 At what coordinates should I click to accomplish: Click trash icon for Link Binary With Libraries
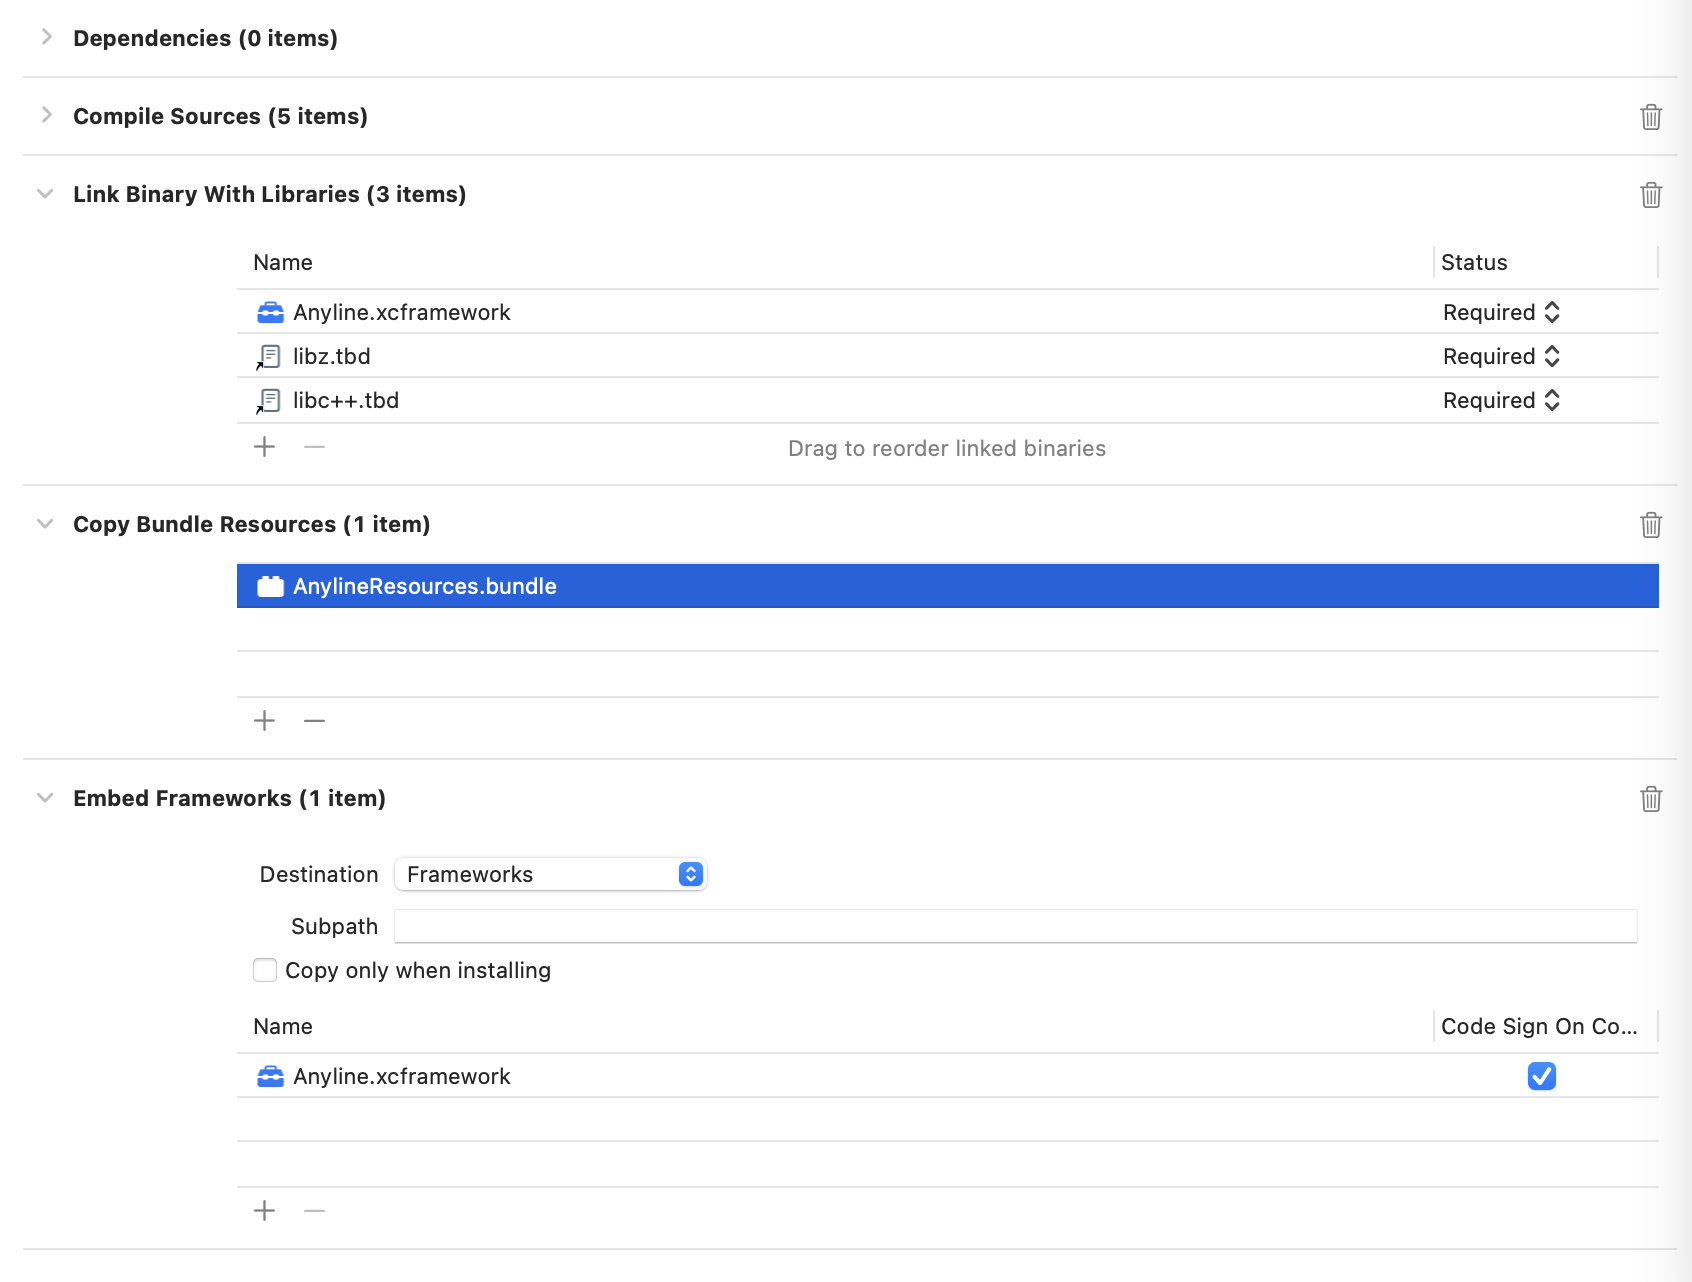[x=1651, y=194]
